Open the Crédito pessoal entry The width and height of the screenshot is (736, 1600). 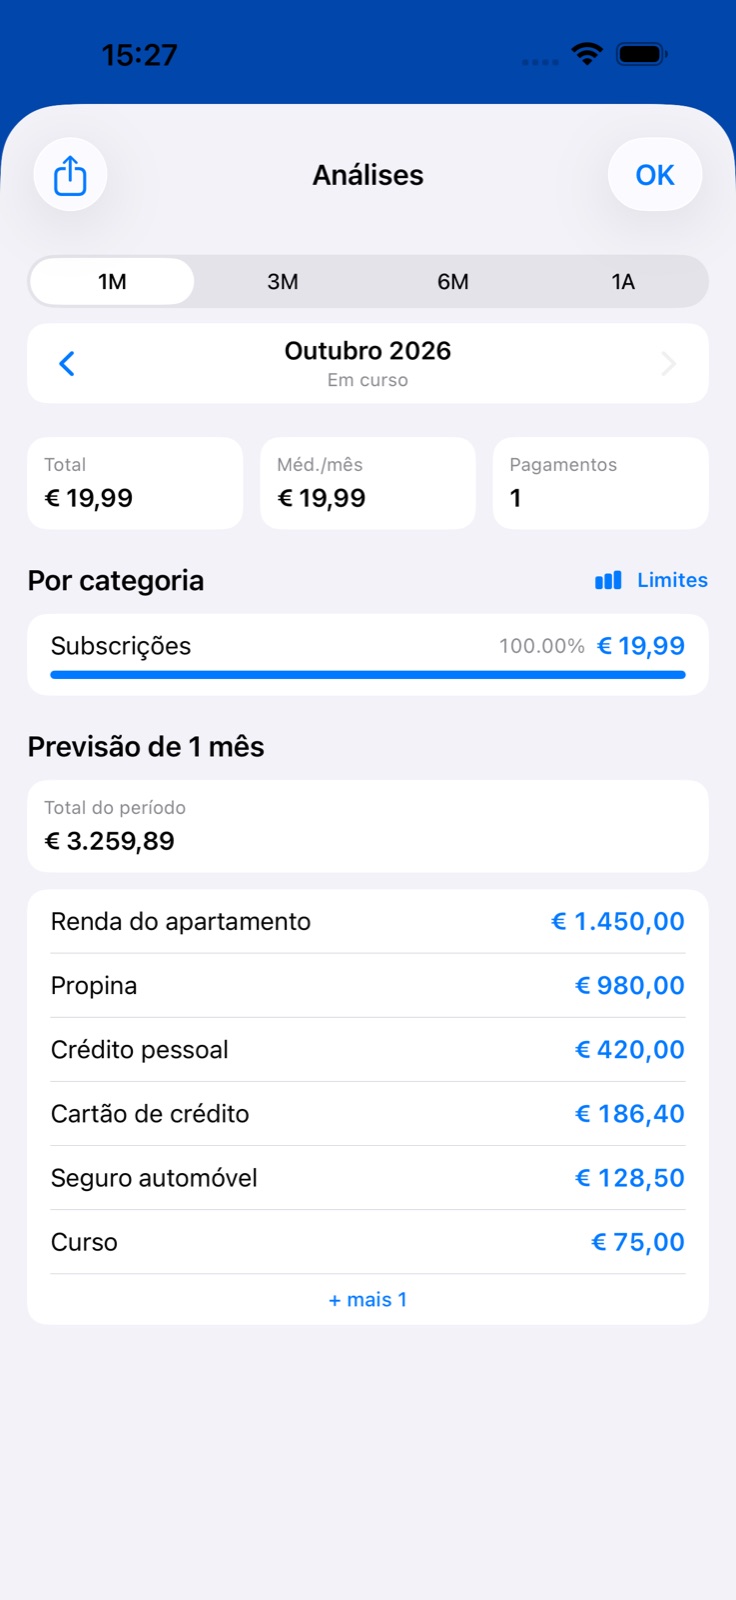pyautogui.click(x=368, y=1050)
